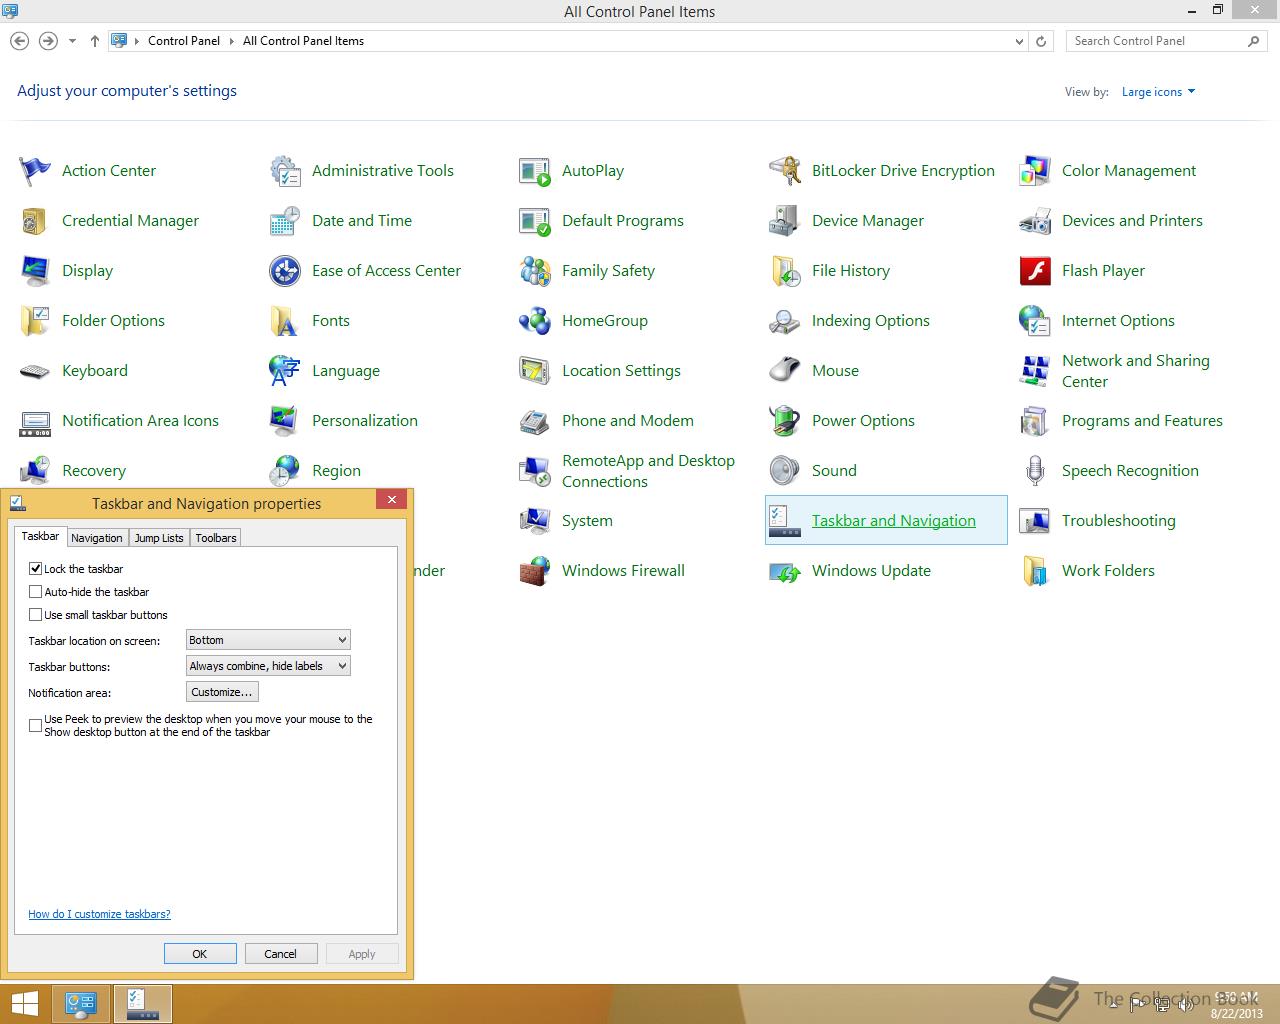Open the Windows Update link
Image resolution: width=1280 pixels, height=1024 pixels.
pos(871,571)
